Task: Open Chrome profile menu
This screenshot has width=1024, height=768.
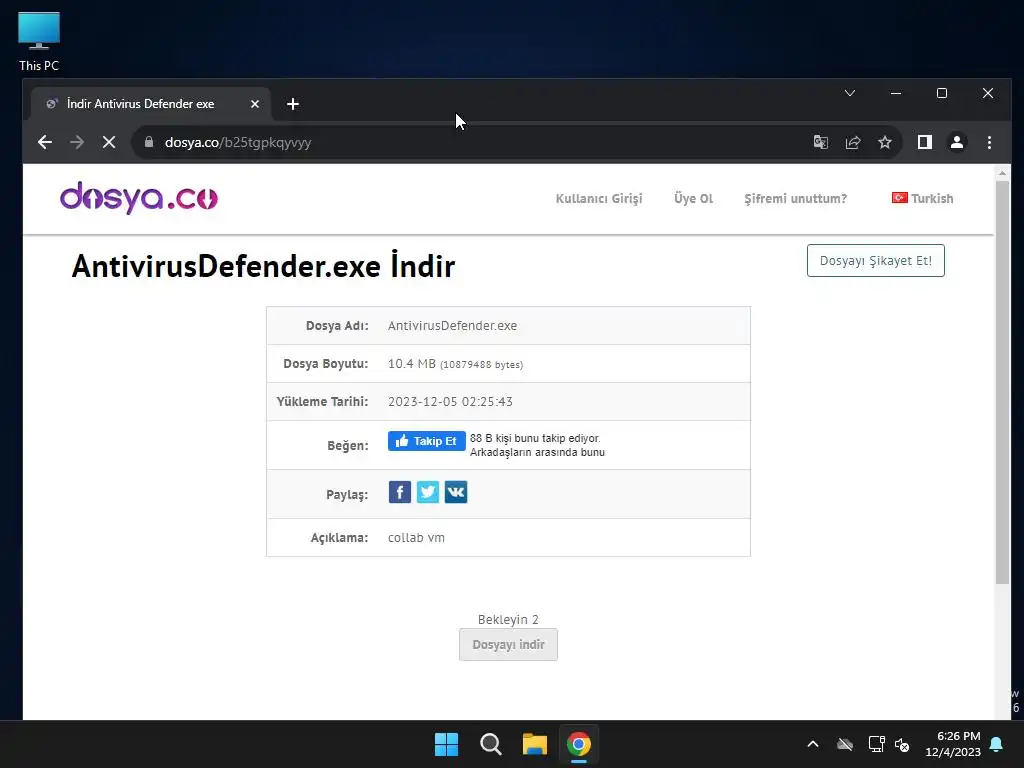Action: coord(957,142)
